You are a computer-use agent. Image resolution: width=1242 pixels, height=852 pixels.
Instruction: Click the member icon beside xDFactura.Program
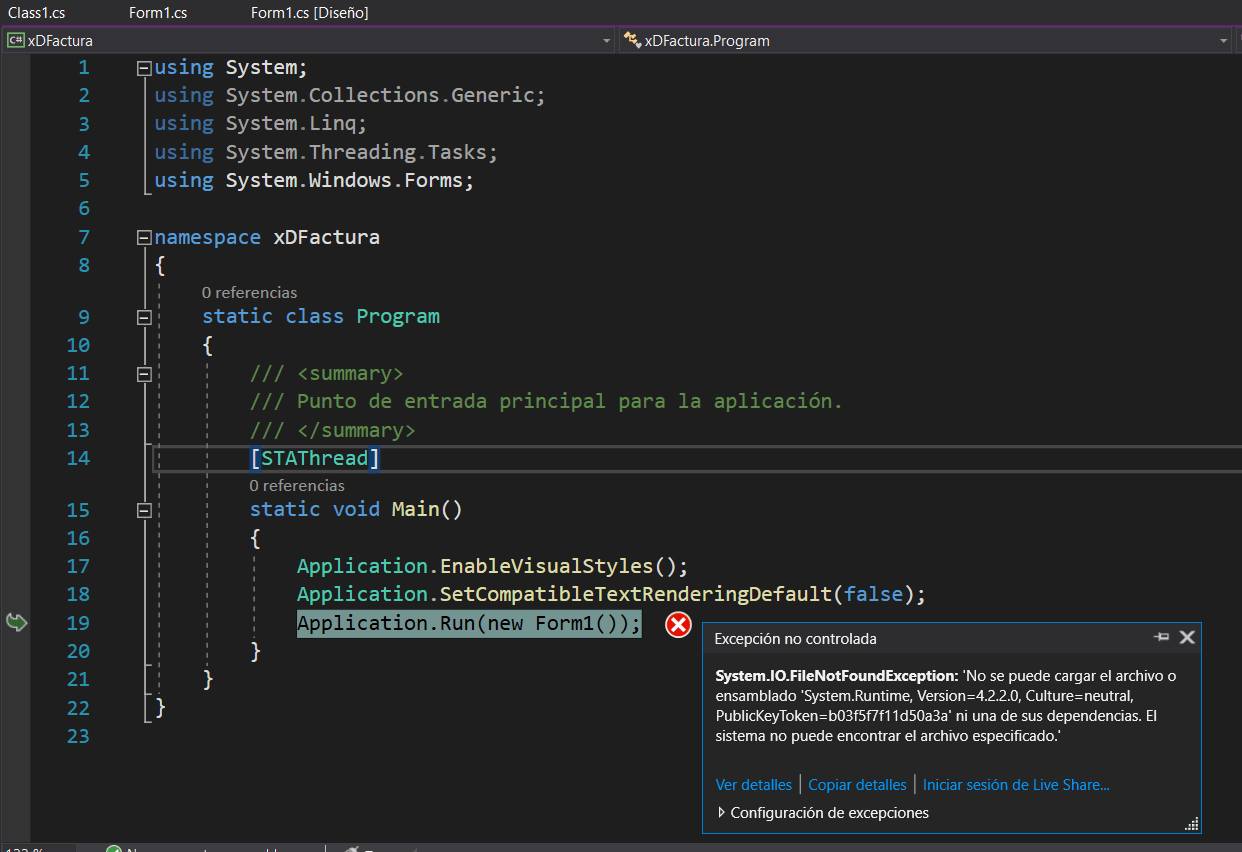point(632,41)
